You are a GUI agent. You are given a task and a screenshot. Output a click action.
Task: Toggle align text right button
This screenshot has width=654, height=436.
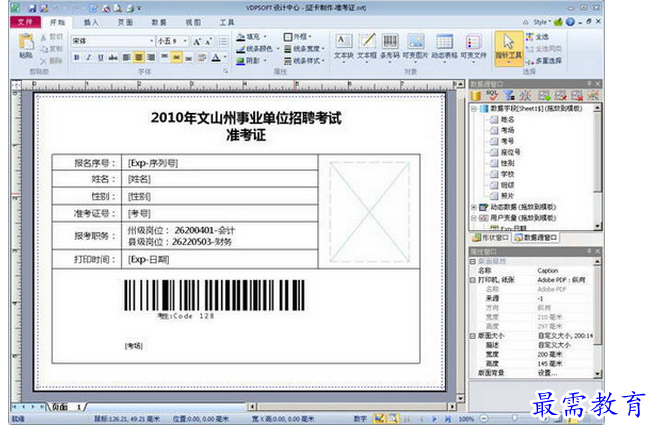pos(151,58)
